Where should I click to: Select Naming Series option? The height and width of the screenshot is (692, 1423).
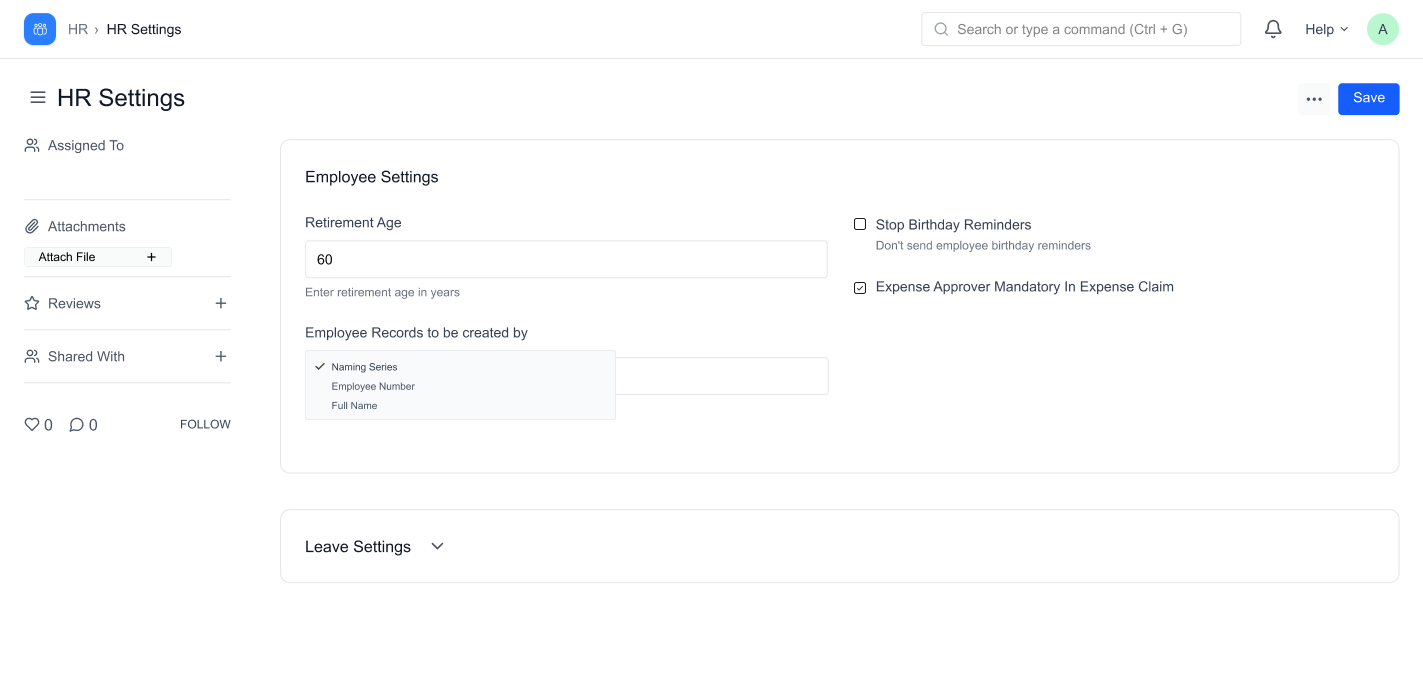364,367
